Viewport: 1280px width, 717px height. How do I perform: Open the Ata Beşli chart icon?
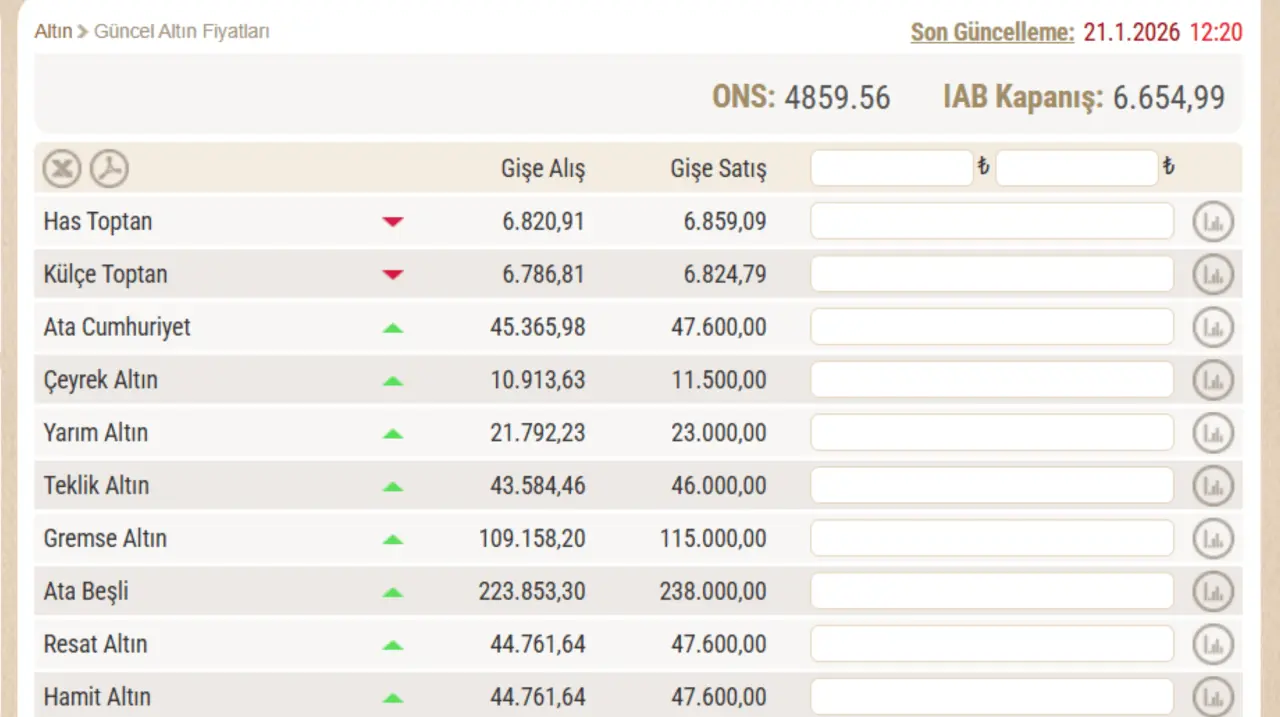coord(1213,592)
